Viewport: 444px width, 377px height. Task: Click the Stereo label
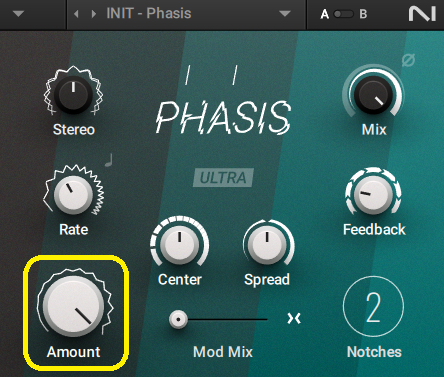point(74,130)
